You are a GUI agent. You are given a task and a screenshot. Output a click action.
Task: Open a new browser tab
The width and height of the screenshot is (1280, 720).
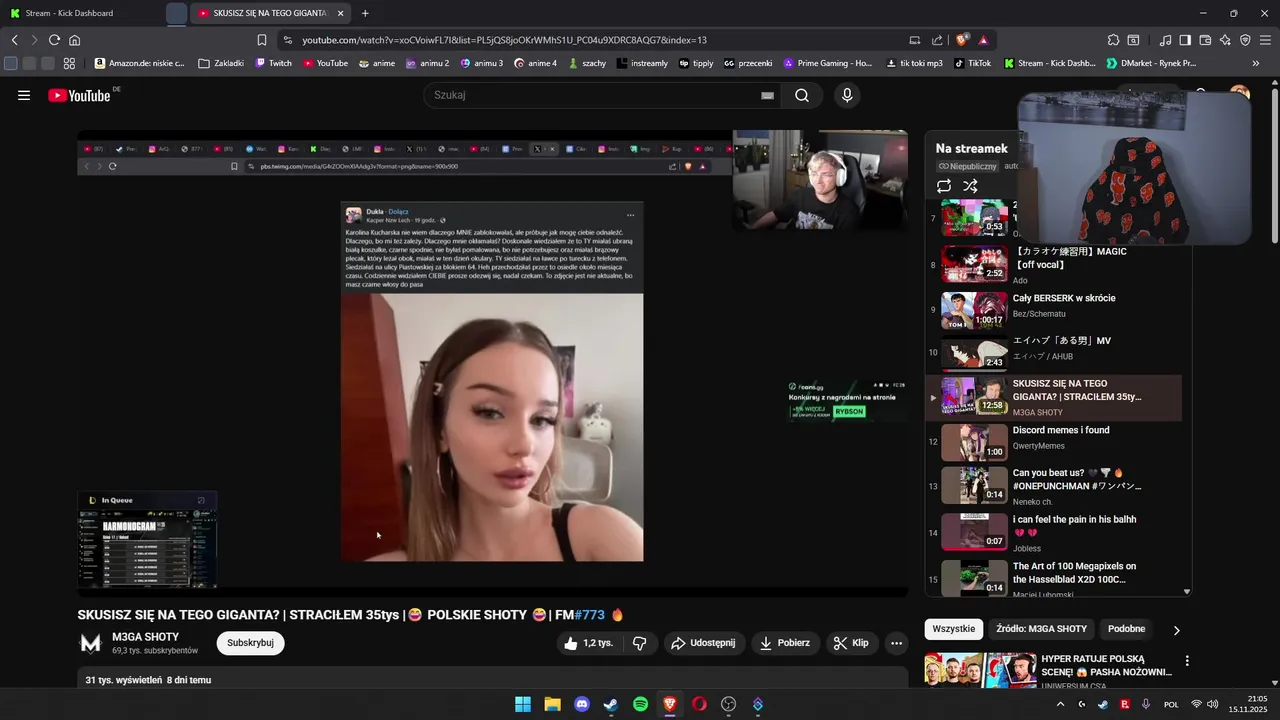[x=365, y=13]
